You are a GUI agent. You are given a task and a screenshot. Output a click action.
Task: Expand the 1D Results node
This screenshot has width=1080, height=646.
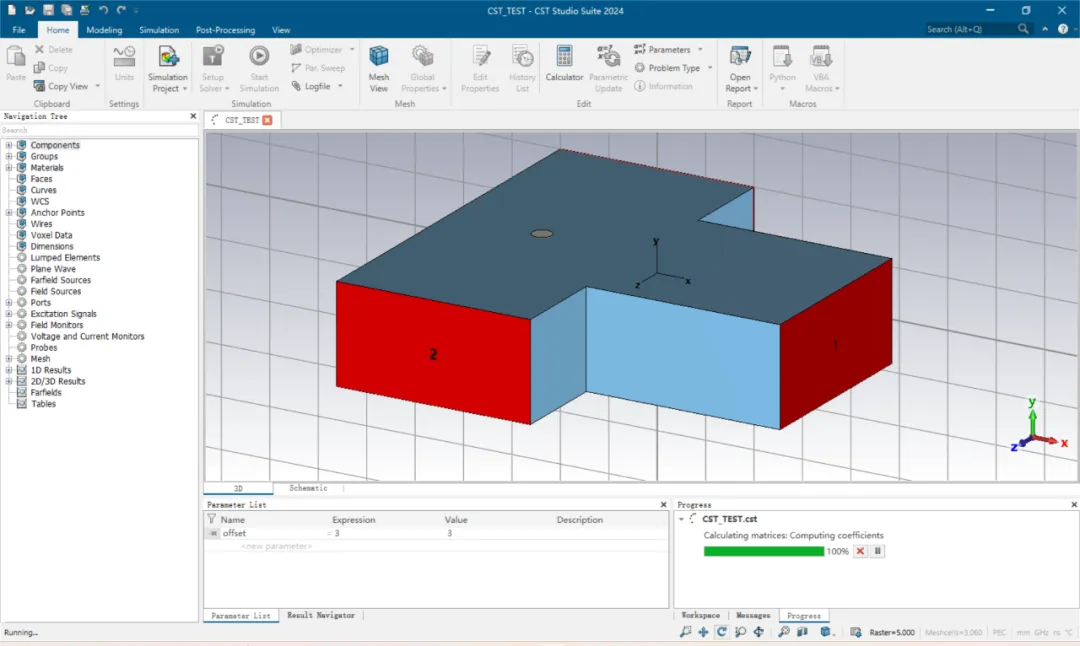coord(9,370)
